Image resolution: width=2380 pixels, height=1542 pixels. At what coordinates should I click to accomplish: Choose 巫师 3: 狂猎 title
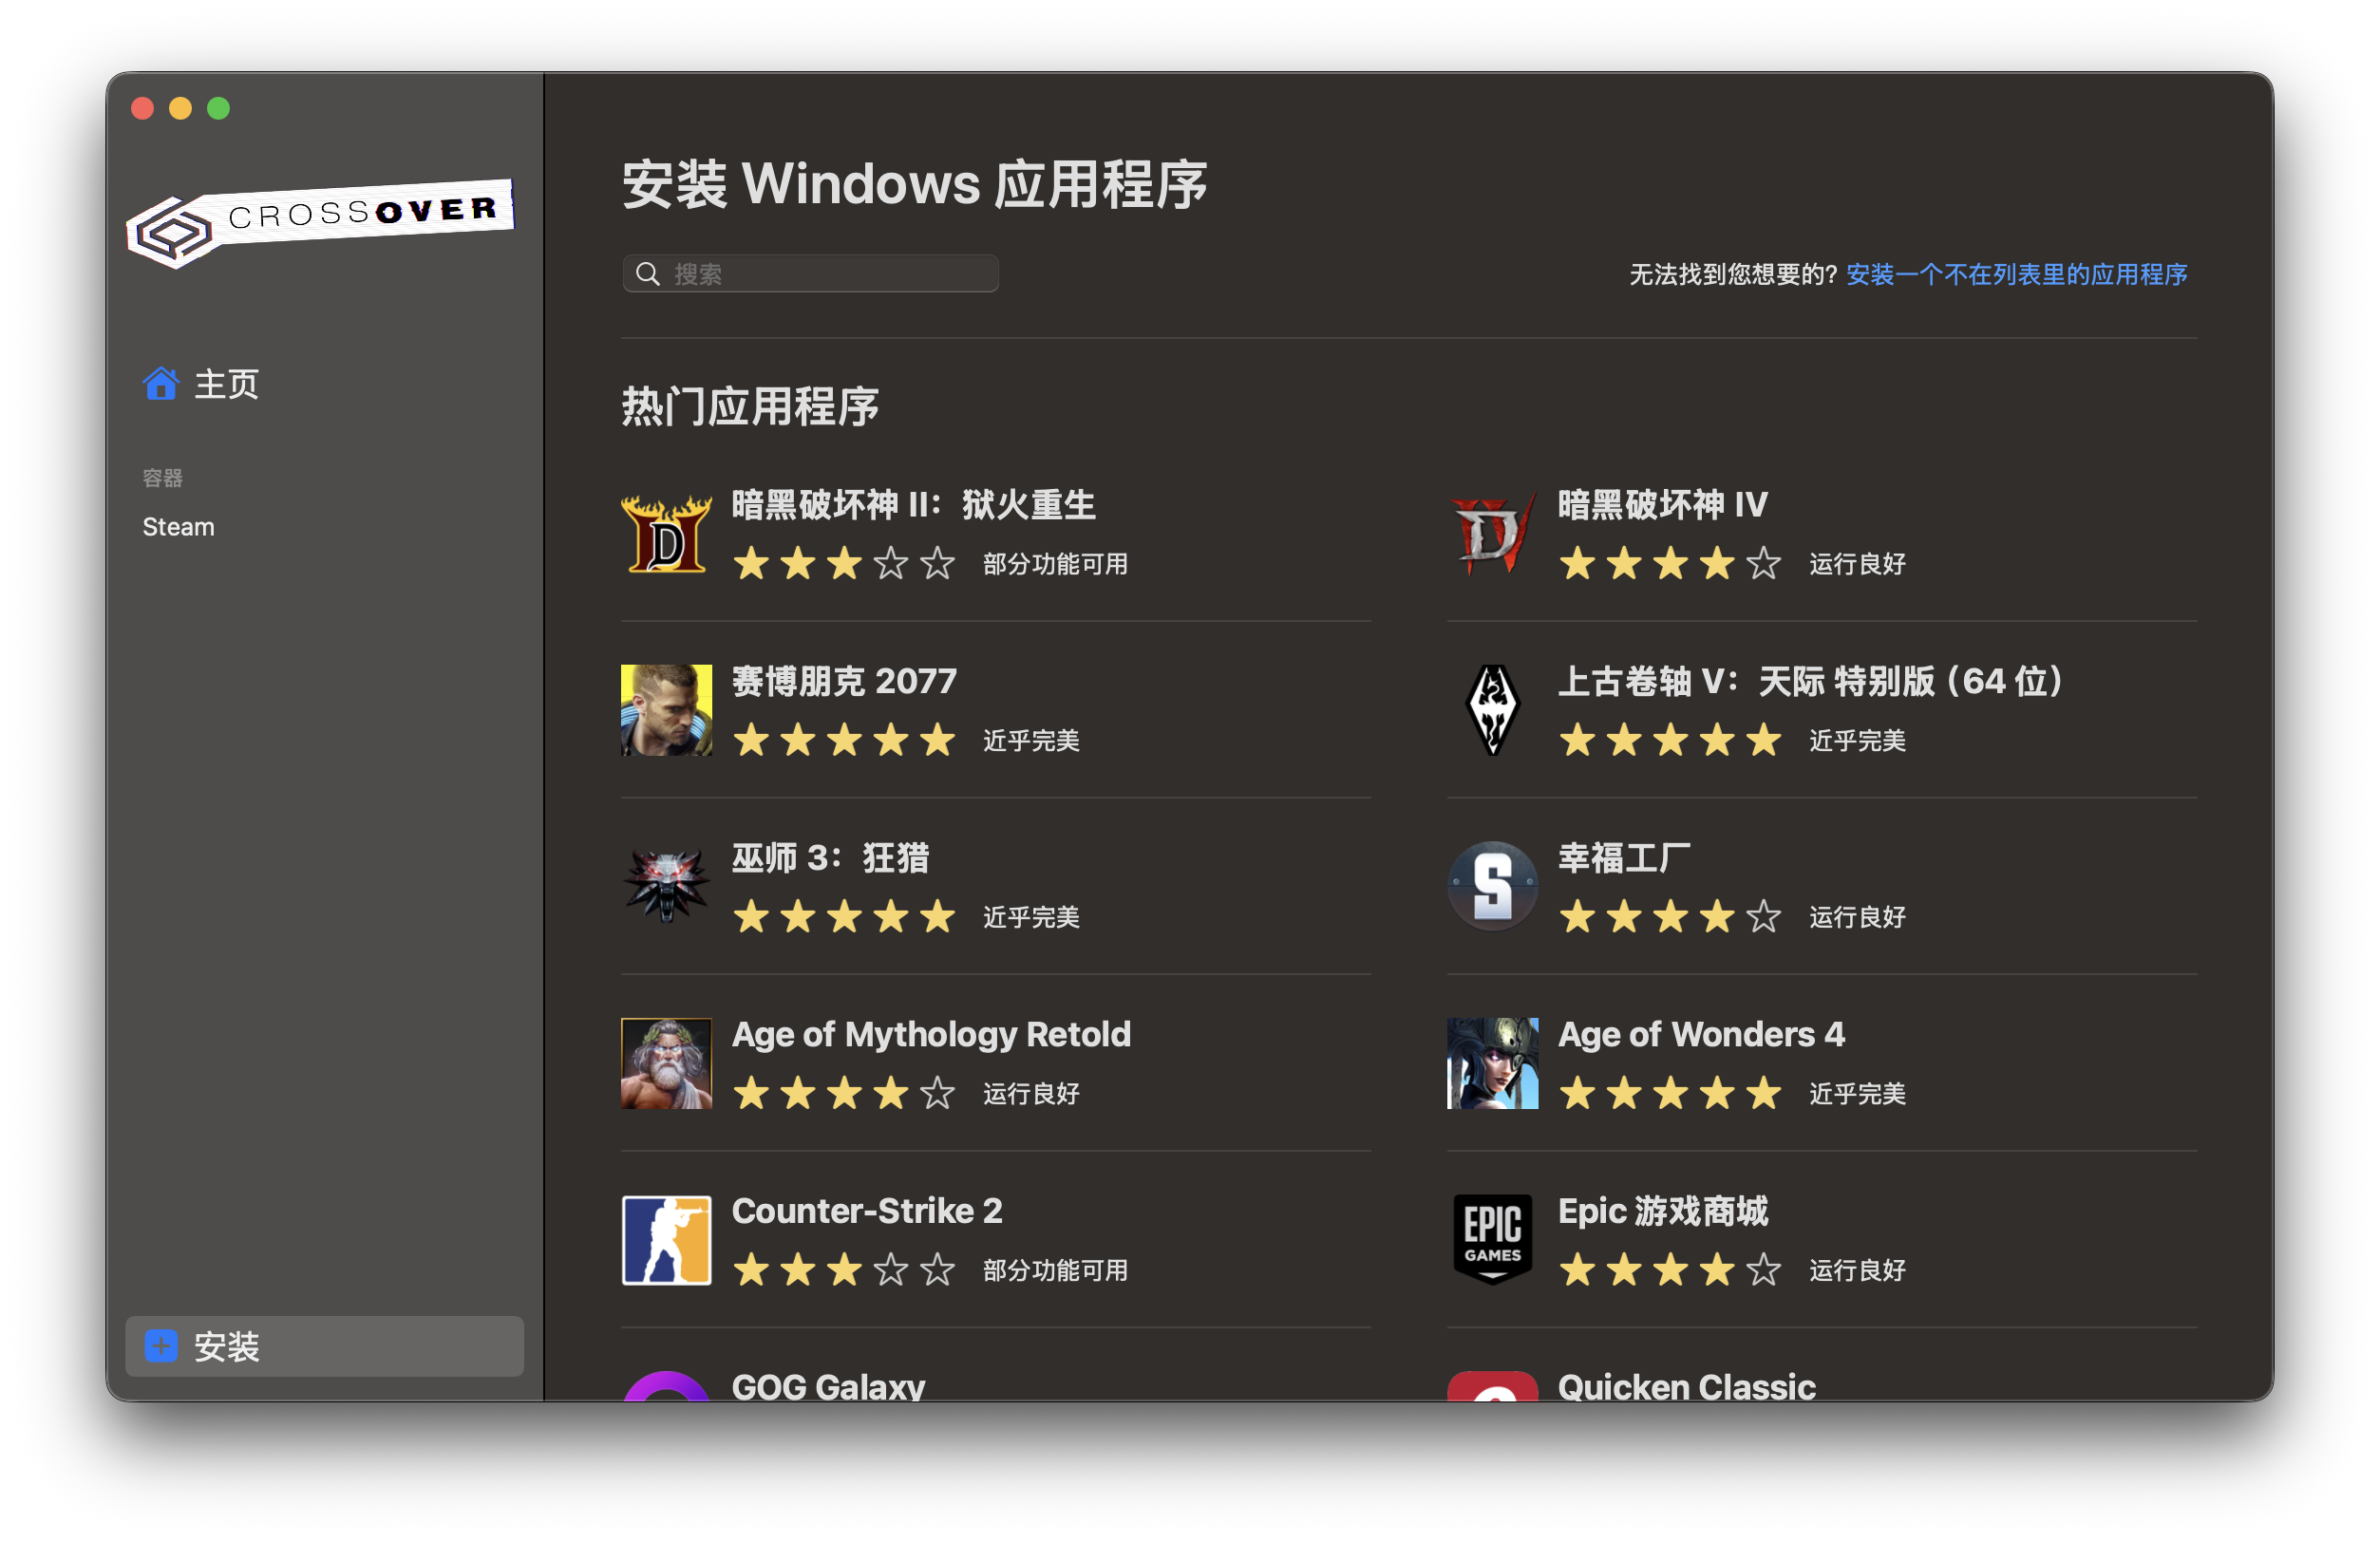830,858
